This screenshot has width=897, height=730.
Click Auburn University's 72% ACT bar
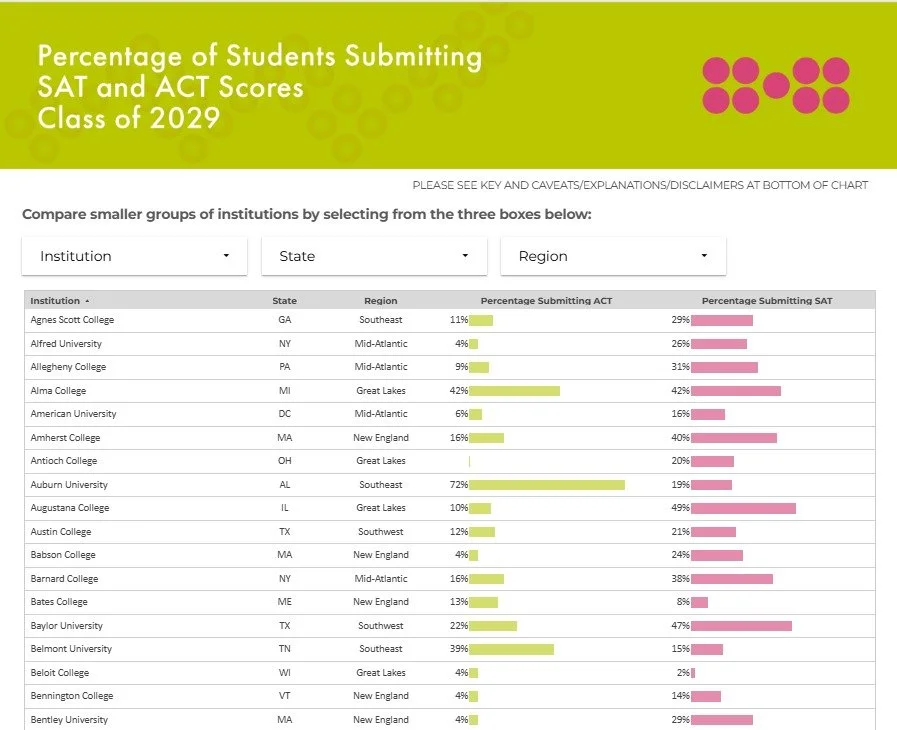pyautogui.click(x=547, y=485)
